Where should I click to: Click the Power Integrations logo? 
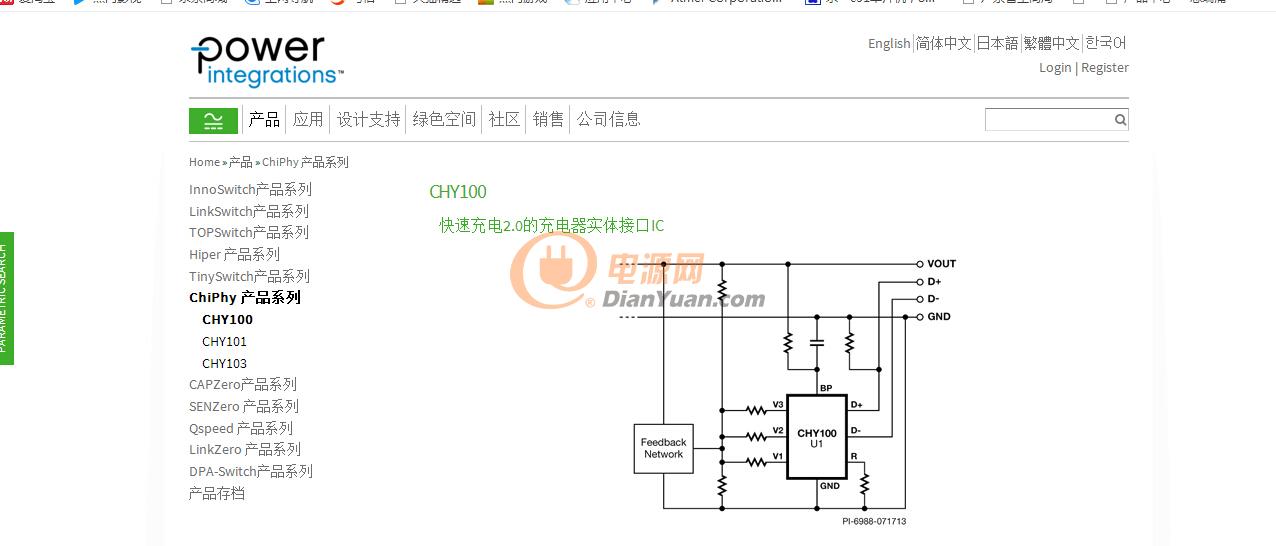[x=266, y=61]
